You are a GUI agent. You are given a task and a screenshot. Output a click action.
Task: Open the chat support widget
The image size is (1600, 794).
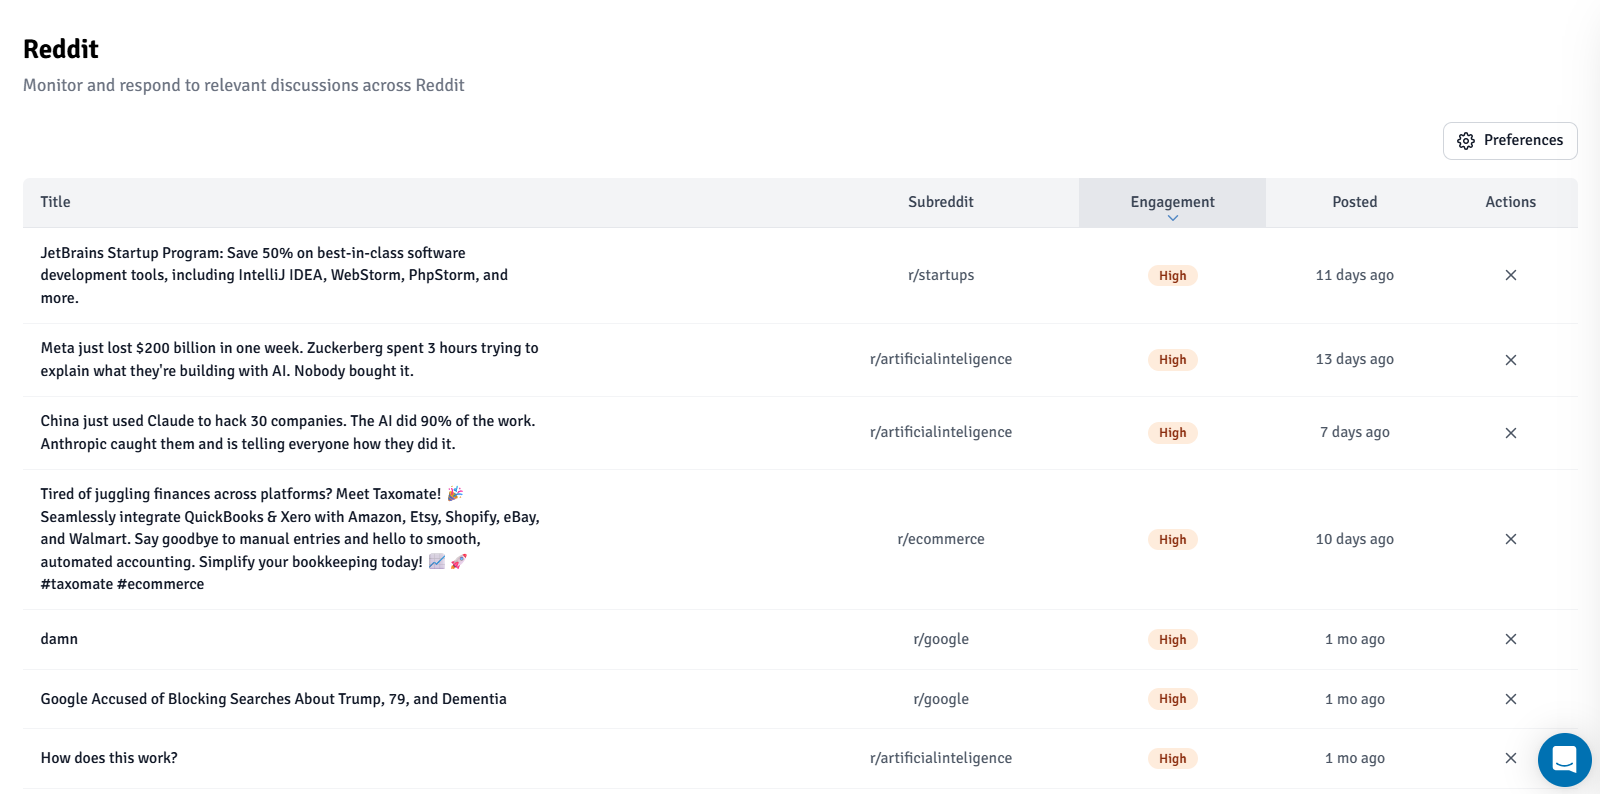[x=1564, y=760]
